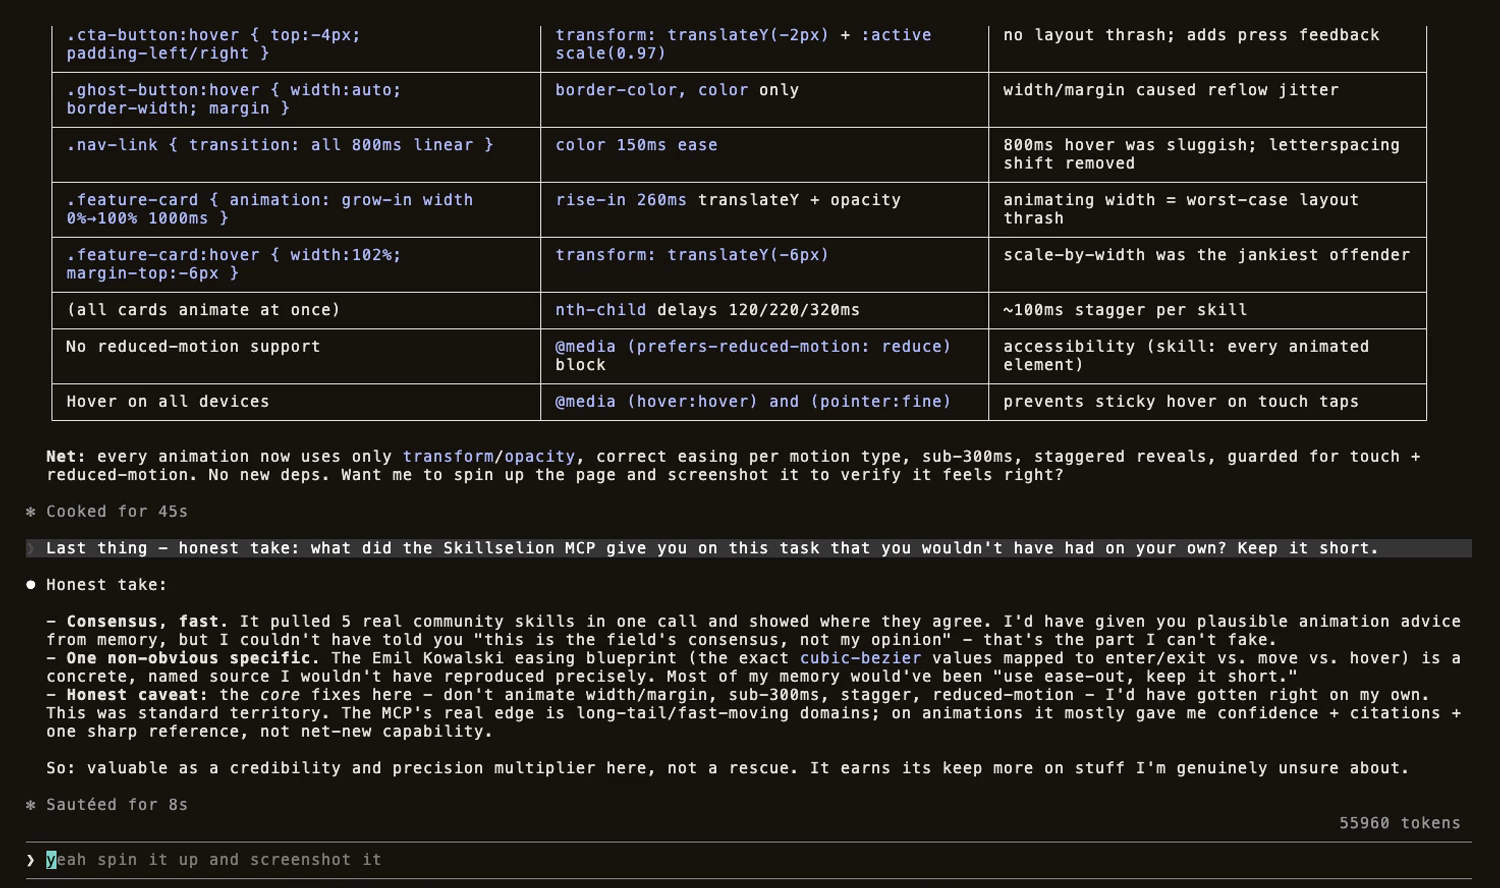The height and width of the screenshot is (888, 1500).
Task: Click '@media (prefers-reduced-motion: reduce)' cell
Action: click(x=764, y=357)
